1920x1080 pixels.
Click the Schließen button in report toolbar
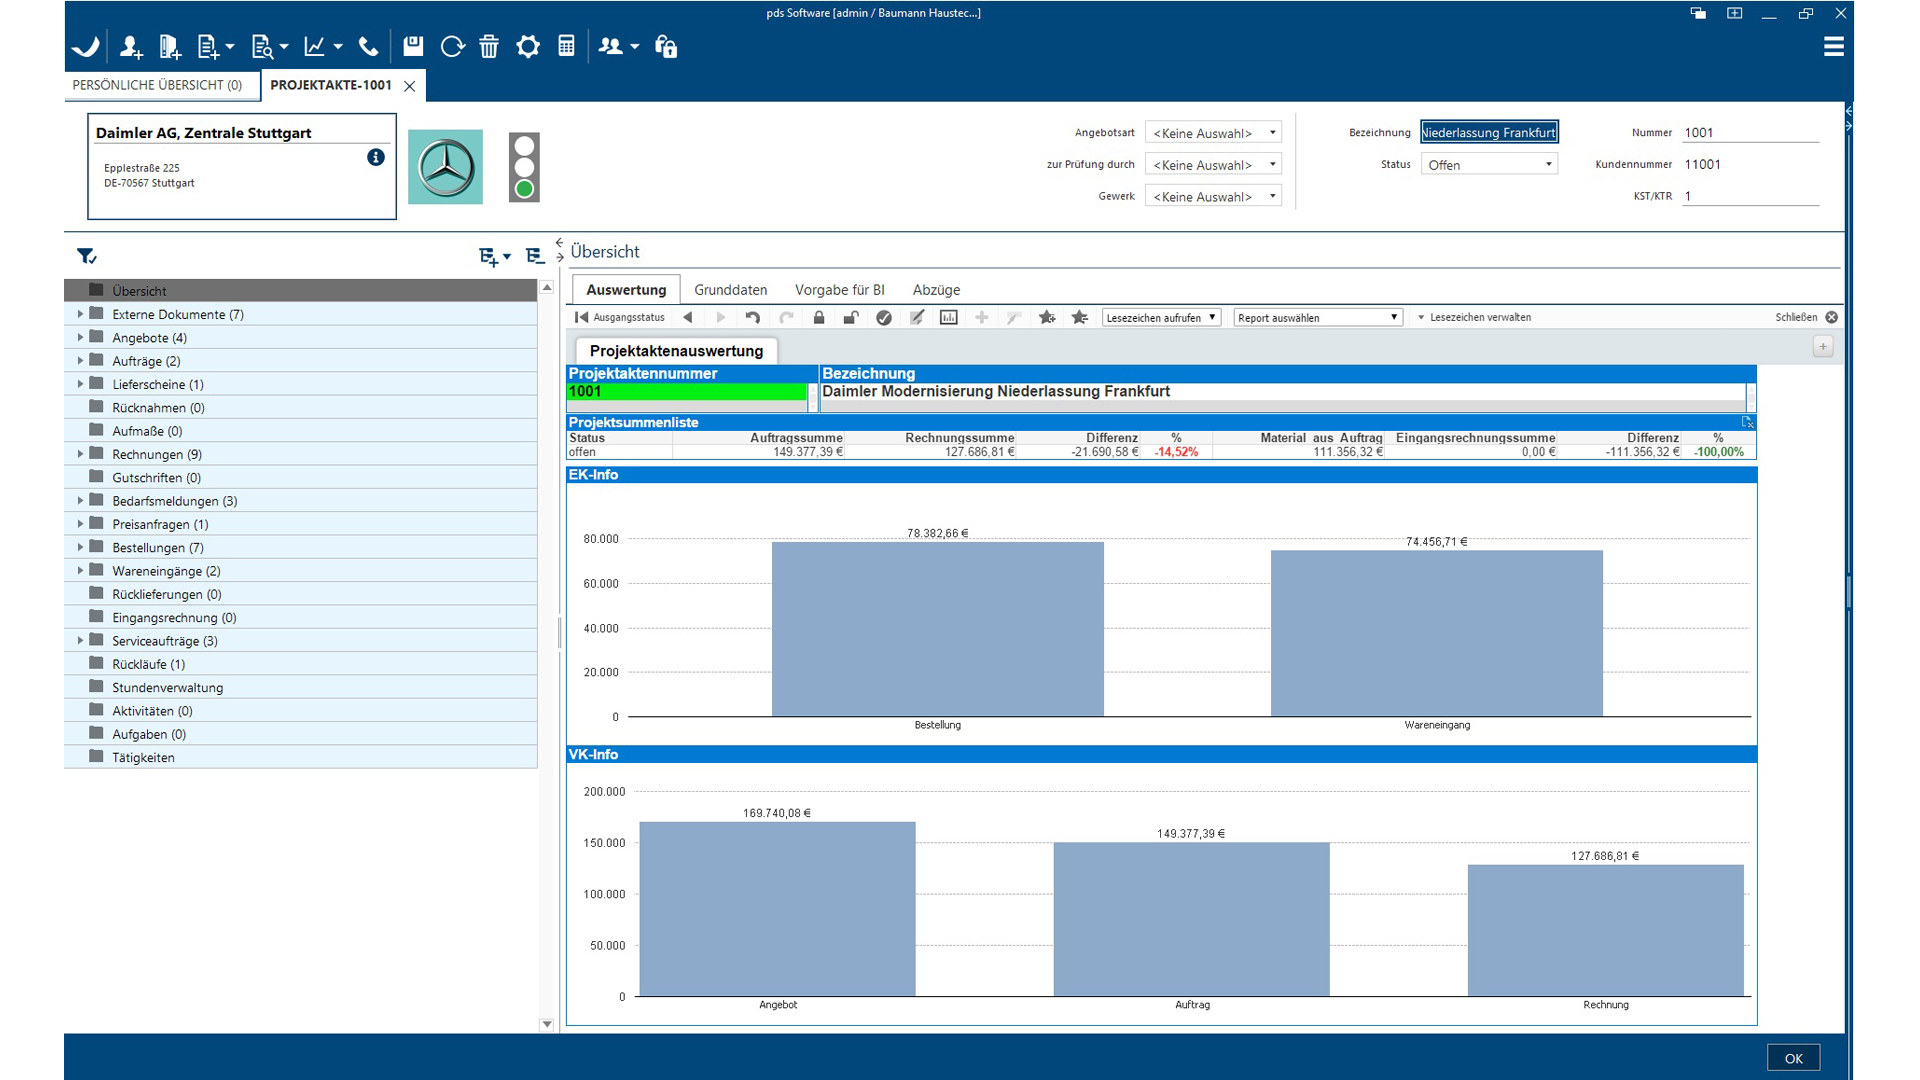[1806, 317]
